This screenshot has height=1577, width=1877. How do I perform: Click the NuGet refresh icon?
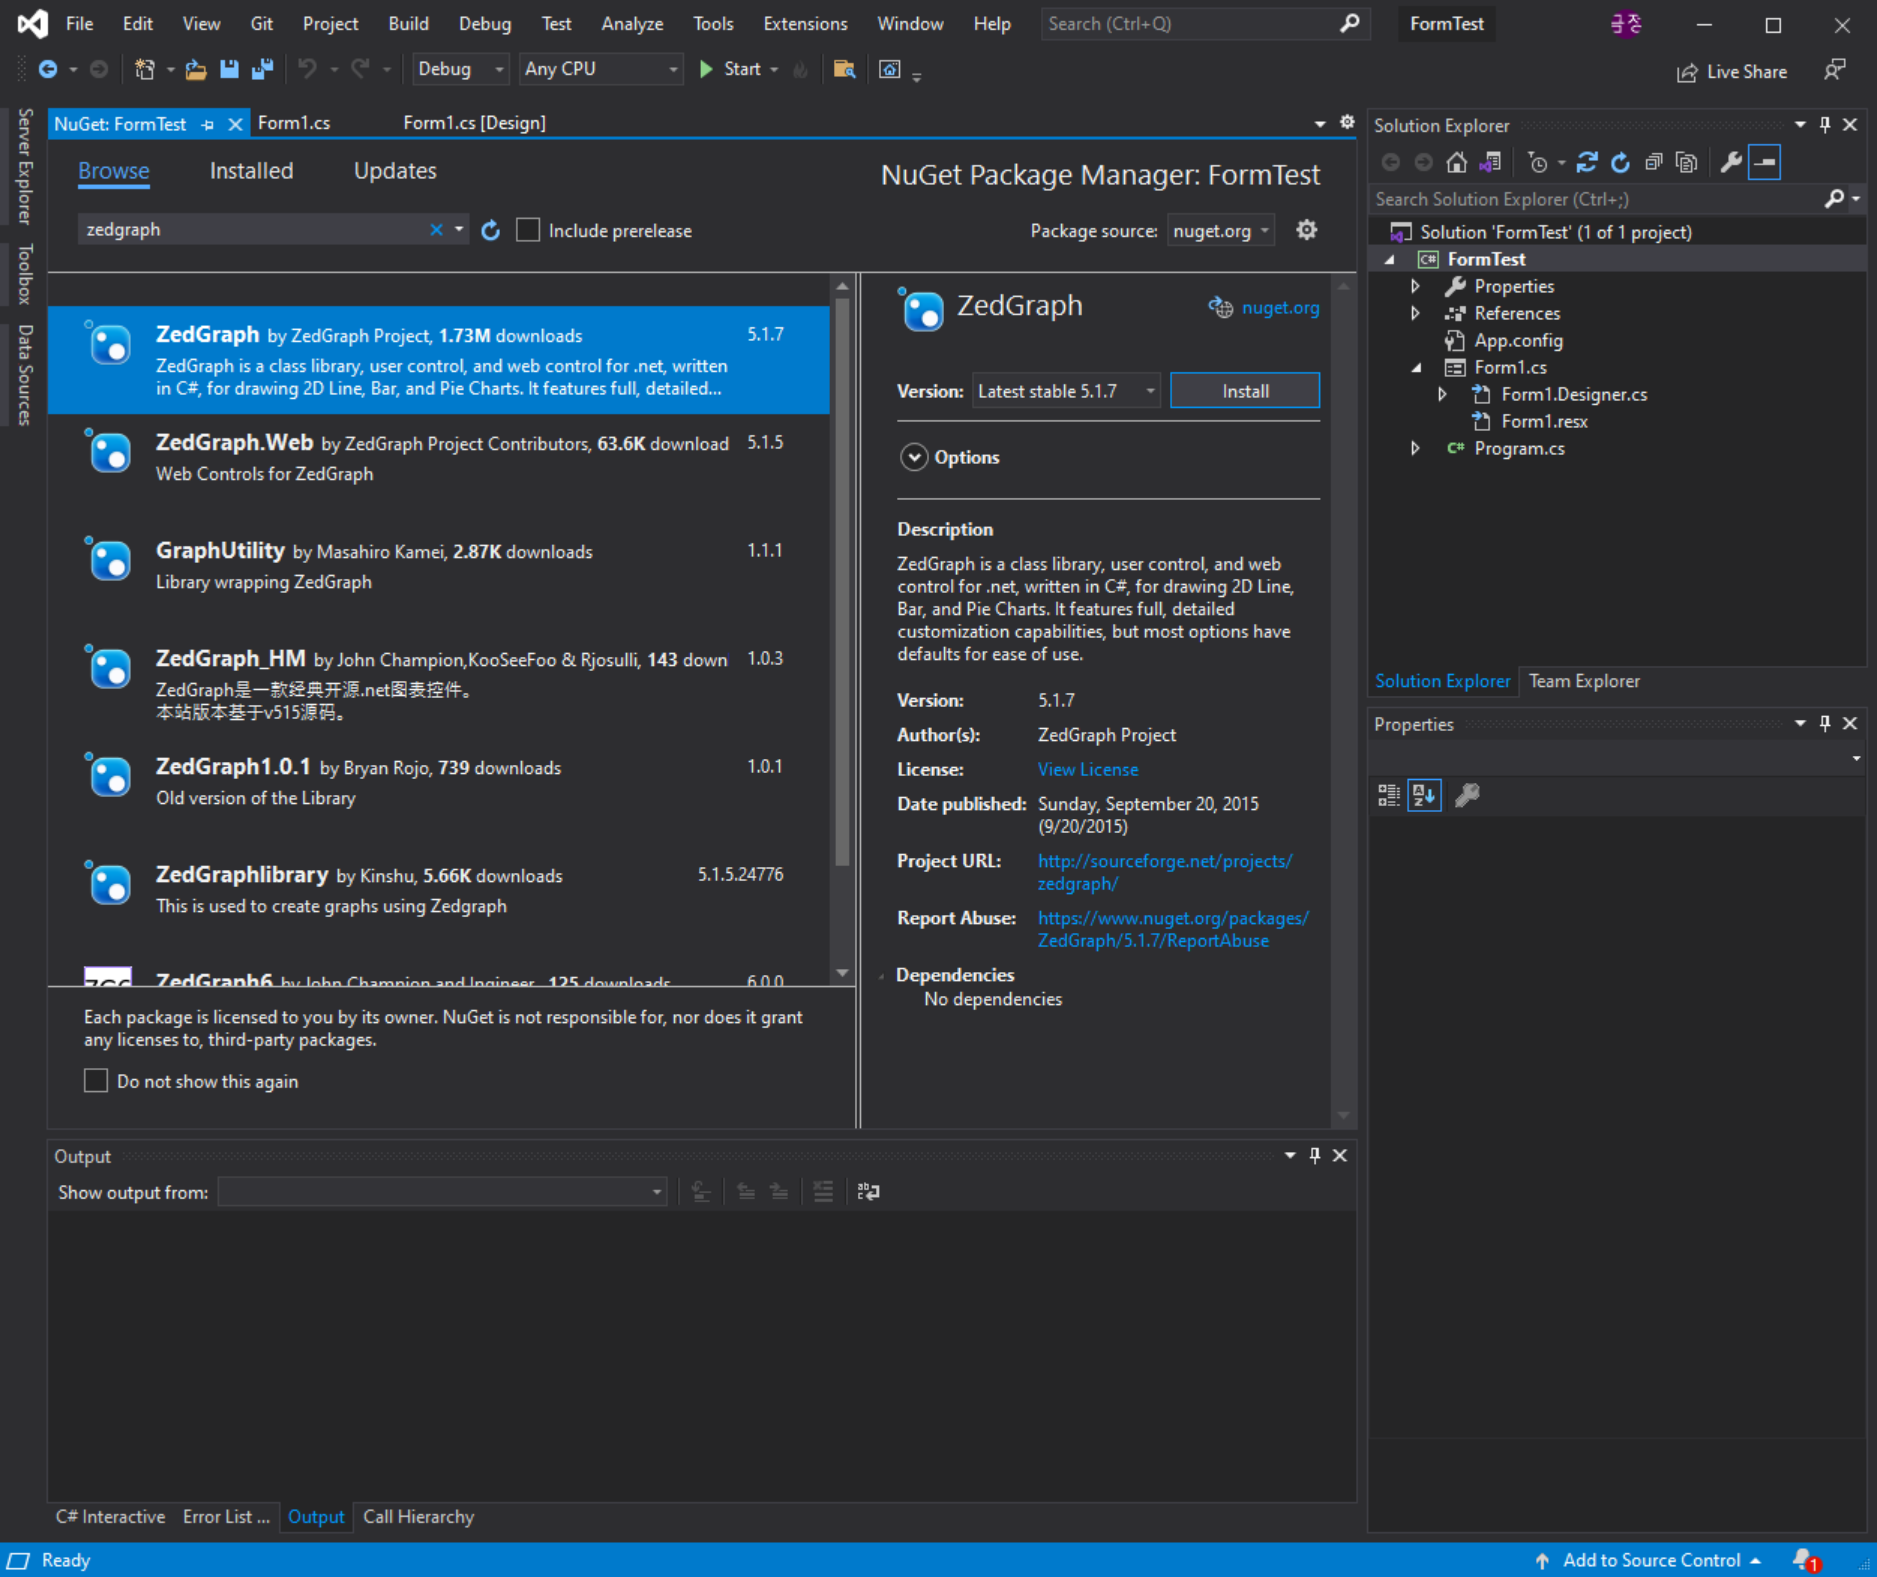490,231
